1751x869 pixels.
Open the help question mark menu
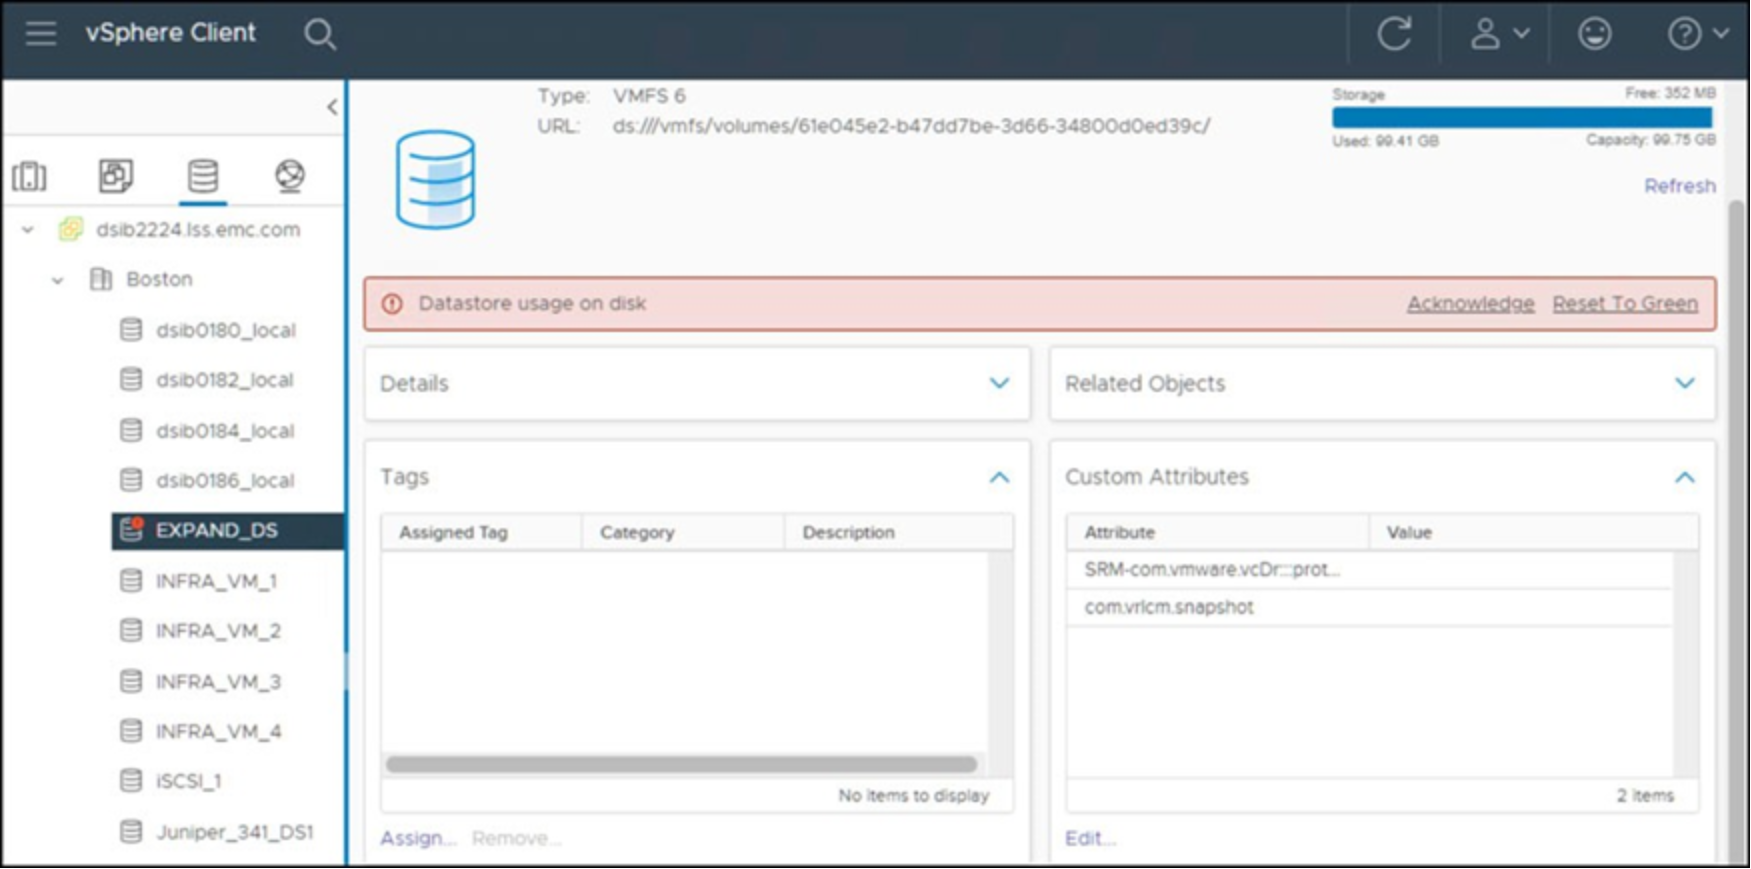point(1697,34)
